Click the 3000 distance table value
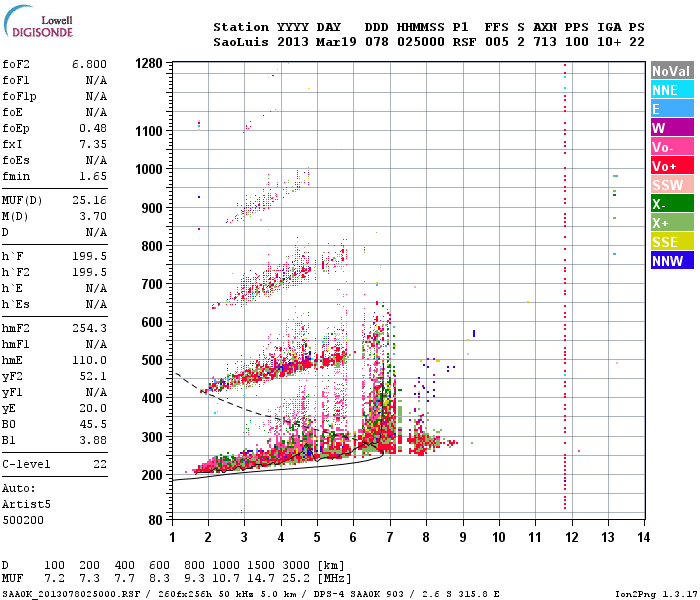This screenshot has width=700, height=600. (x=296, y=565)
